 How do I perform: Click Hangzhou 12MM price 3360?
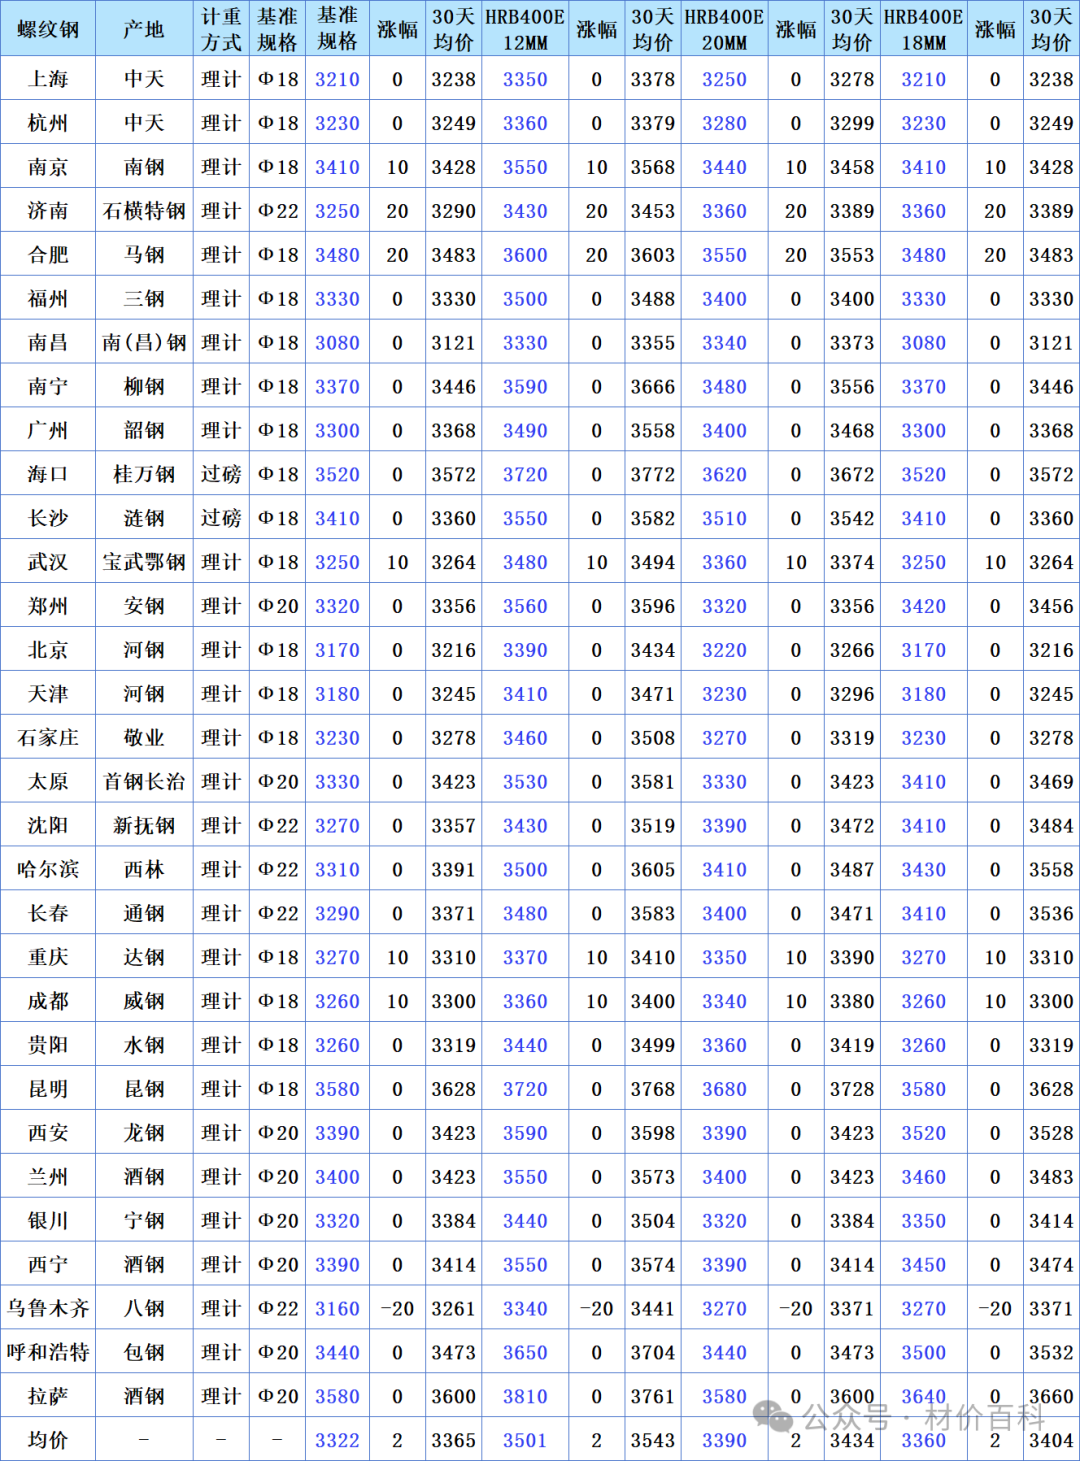click(525, 123)
